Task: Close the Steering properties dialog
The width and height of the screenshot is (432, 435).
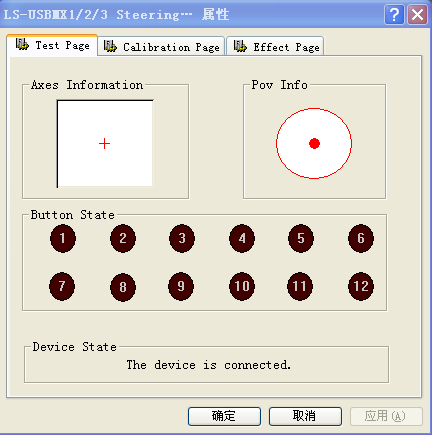Action: (417, 15)
